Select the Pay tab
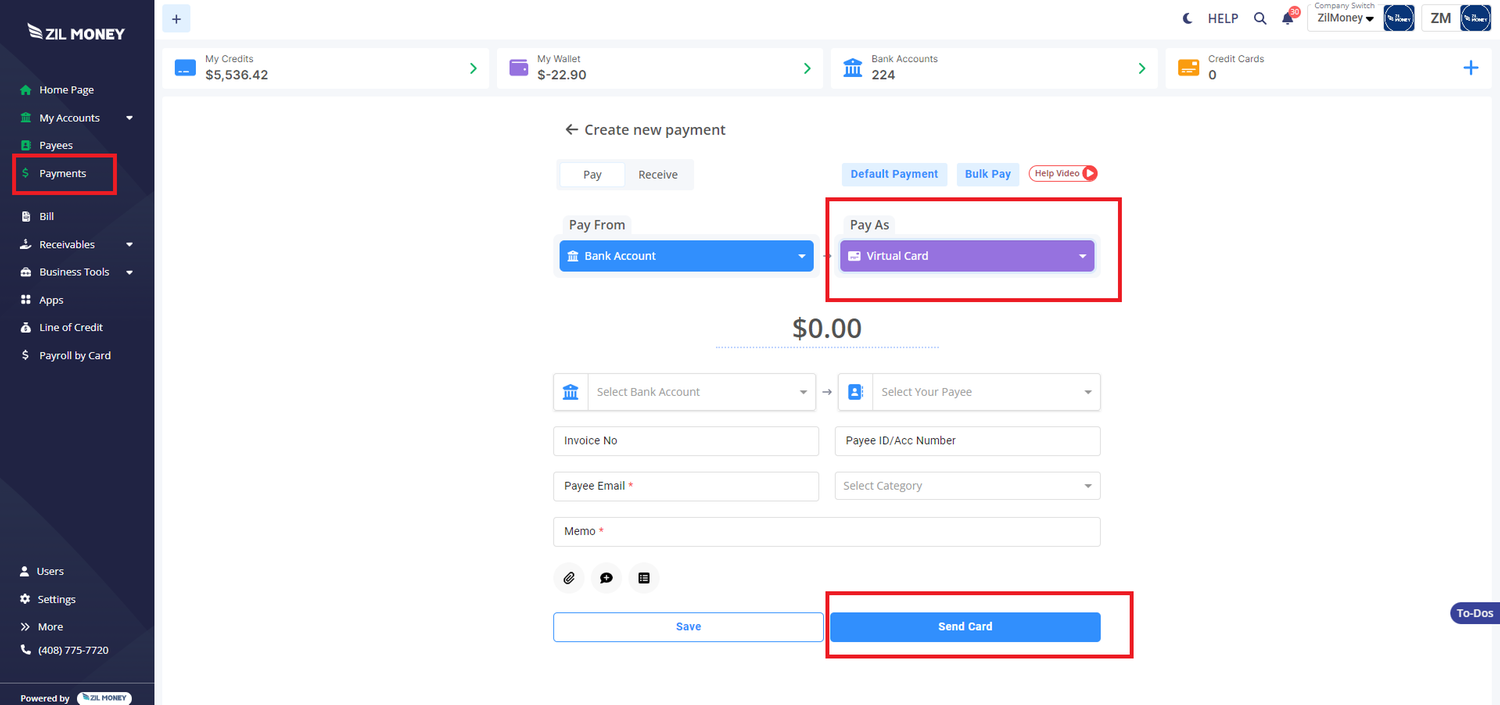This screenshot has height=705, width=1500. (x=592, y=174)
